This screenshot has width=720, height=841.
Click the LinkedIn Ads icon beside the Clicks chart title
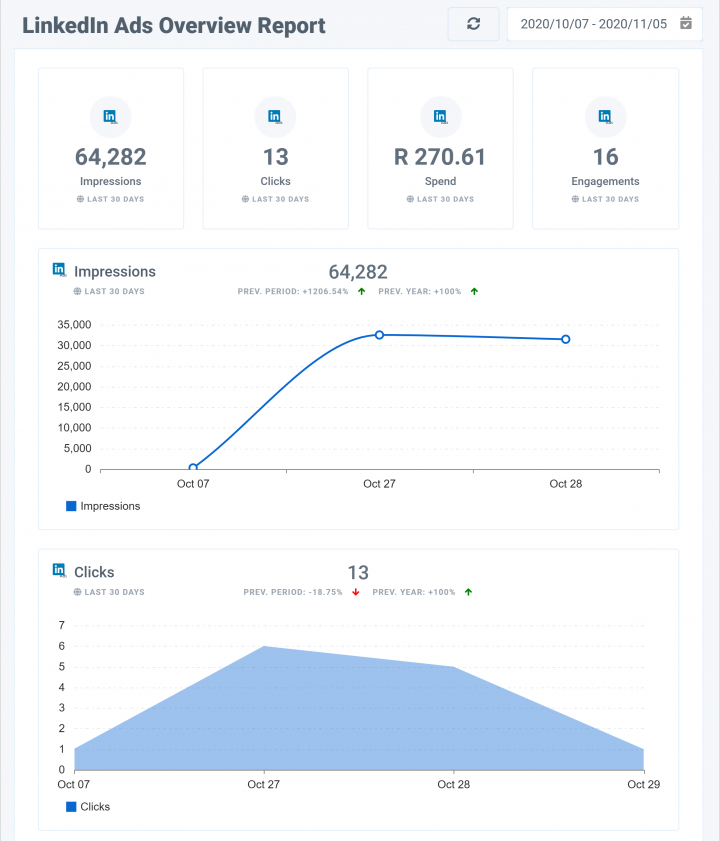coord(59,570)
